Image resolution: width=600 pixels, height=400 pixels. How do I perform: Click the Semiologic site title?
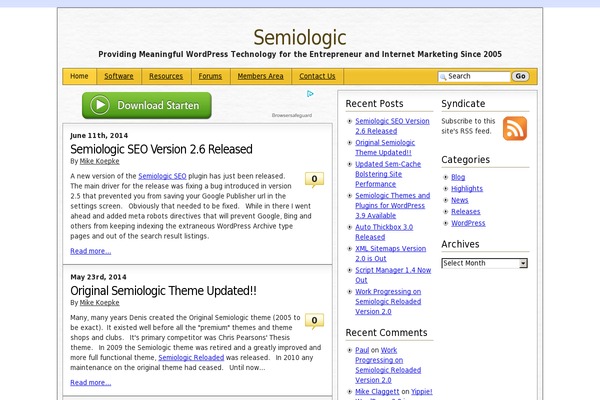point(300,37)
